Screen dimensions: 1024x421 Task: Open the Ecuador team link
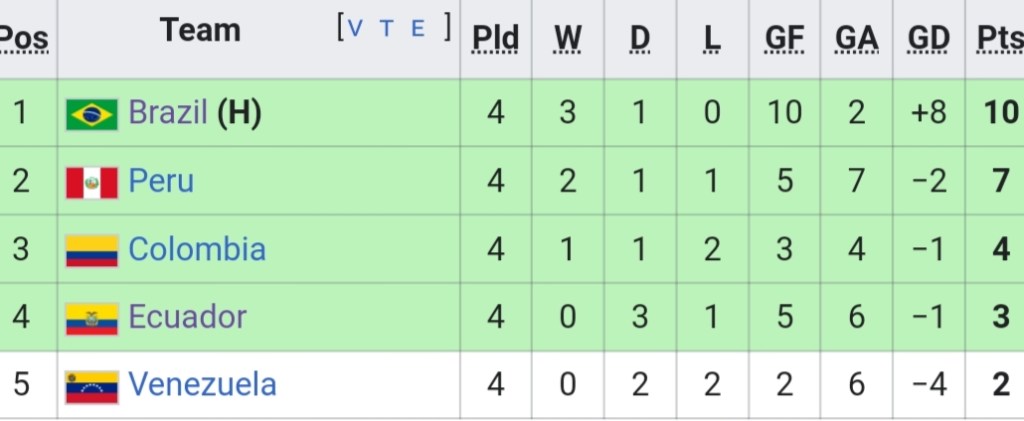click(187, 317)
